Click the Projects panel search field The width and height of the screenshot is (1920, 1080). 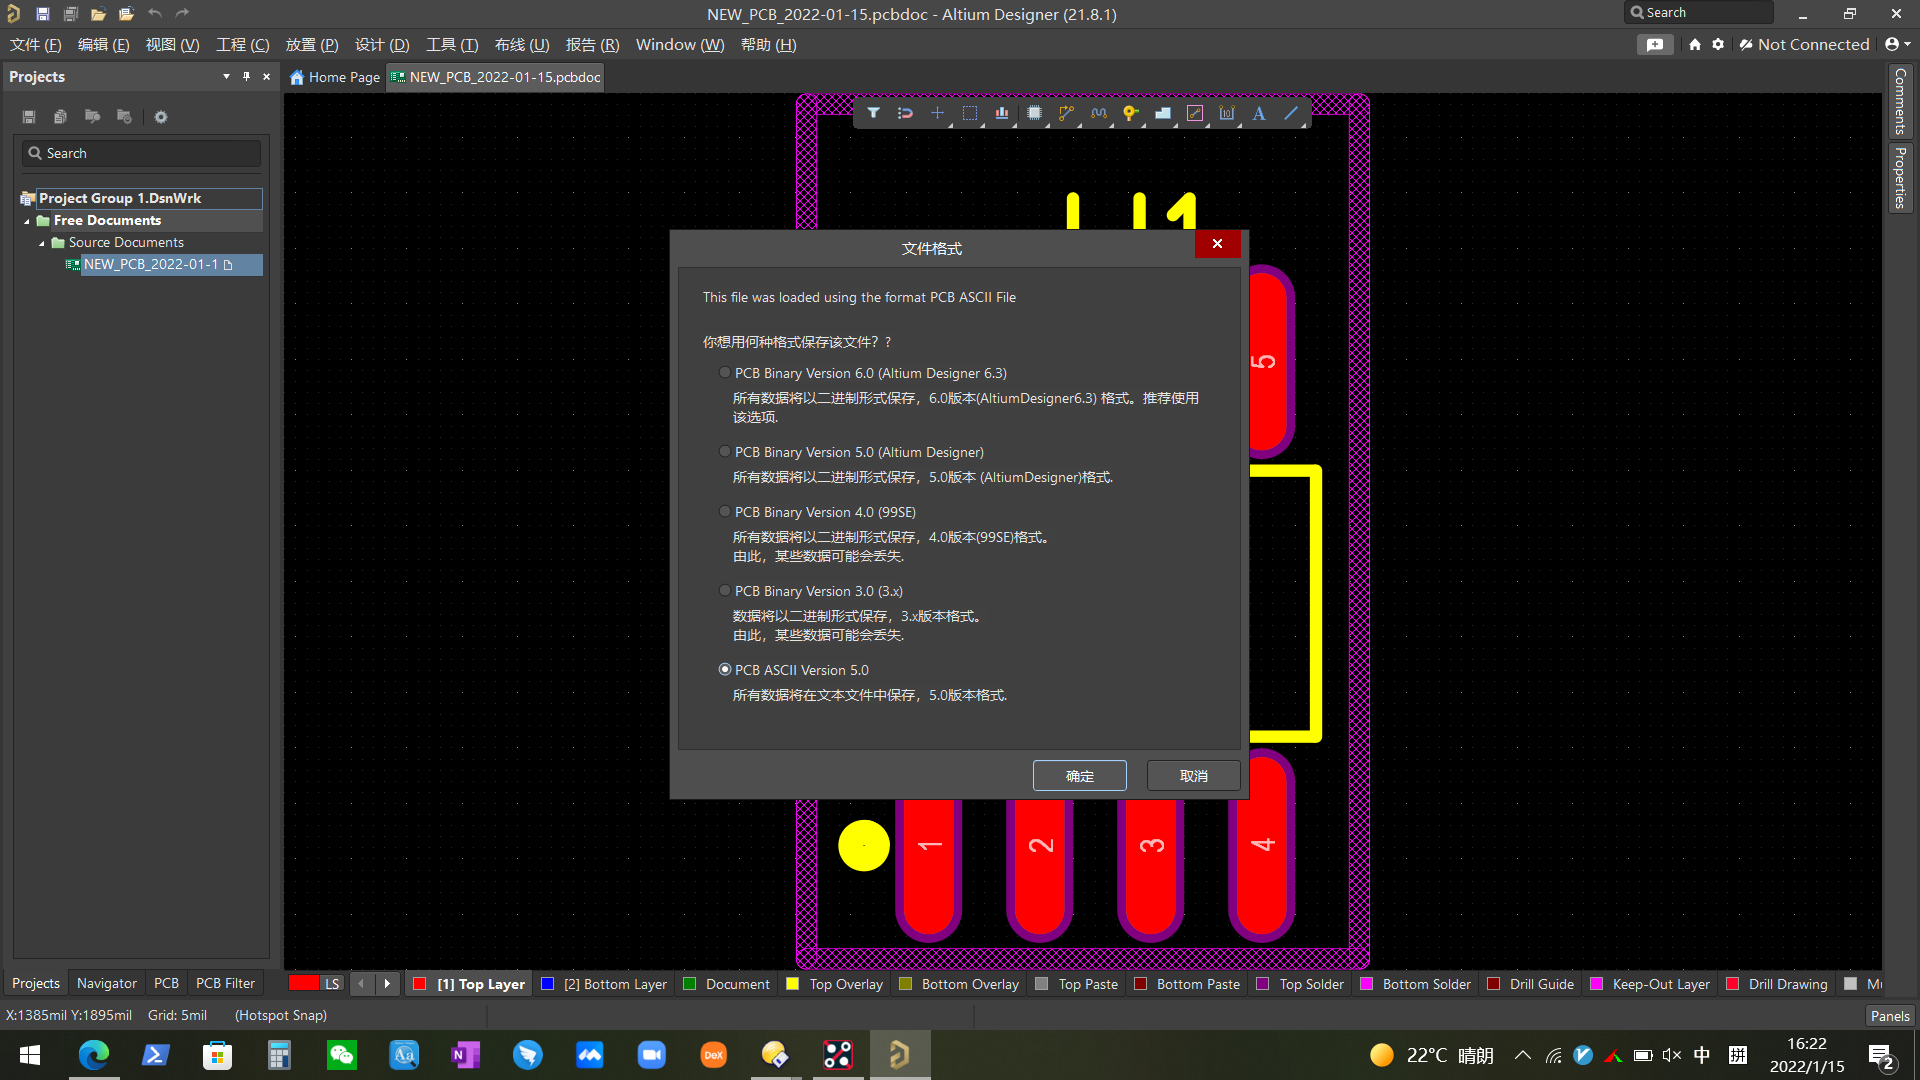point(140,152)
